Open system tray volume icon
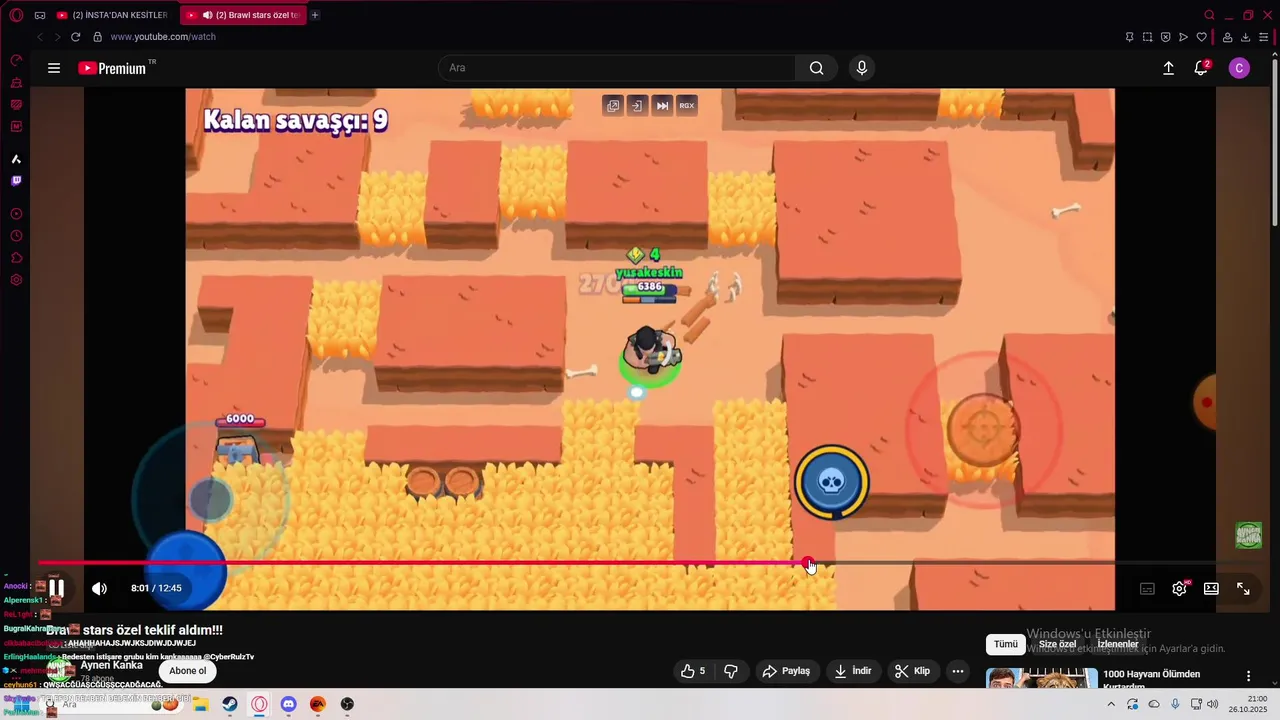1280x720 pixels. pyautogui.click(x=1213, y=704)
